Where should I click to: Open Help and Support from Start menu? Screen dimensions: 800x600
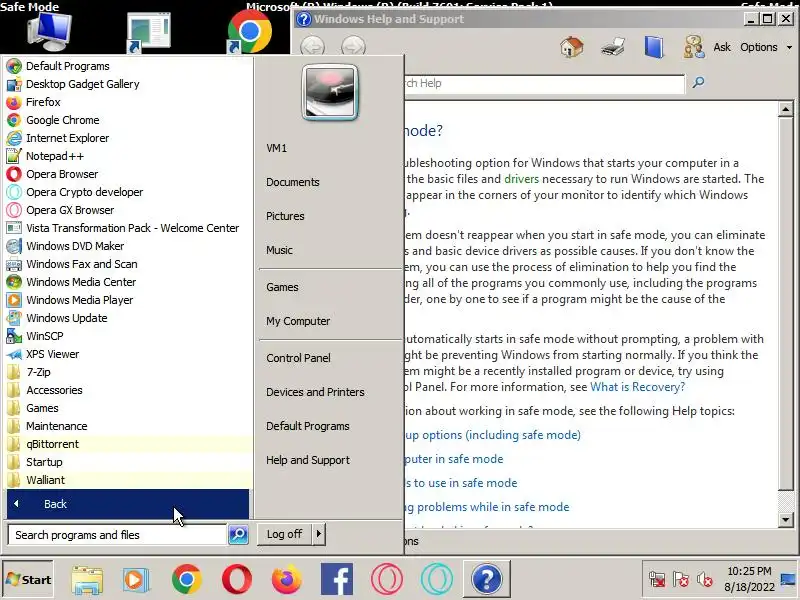308,460
